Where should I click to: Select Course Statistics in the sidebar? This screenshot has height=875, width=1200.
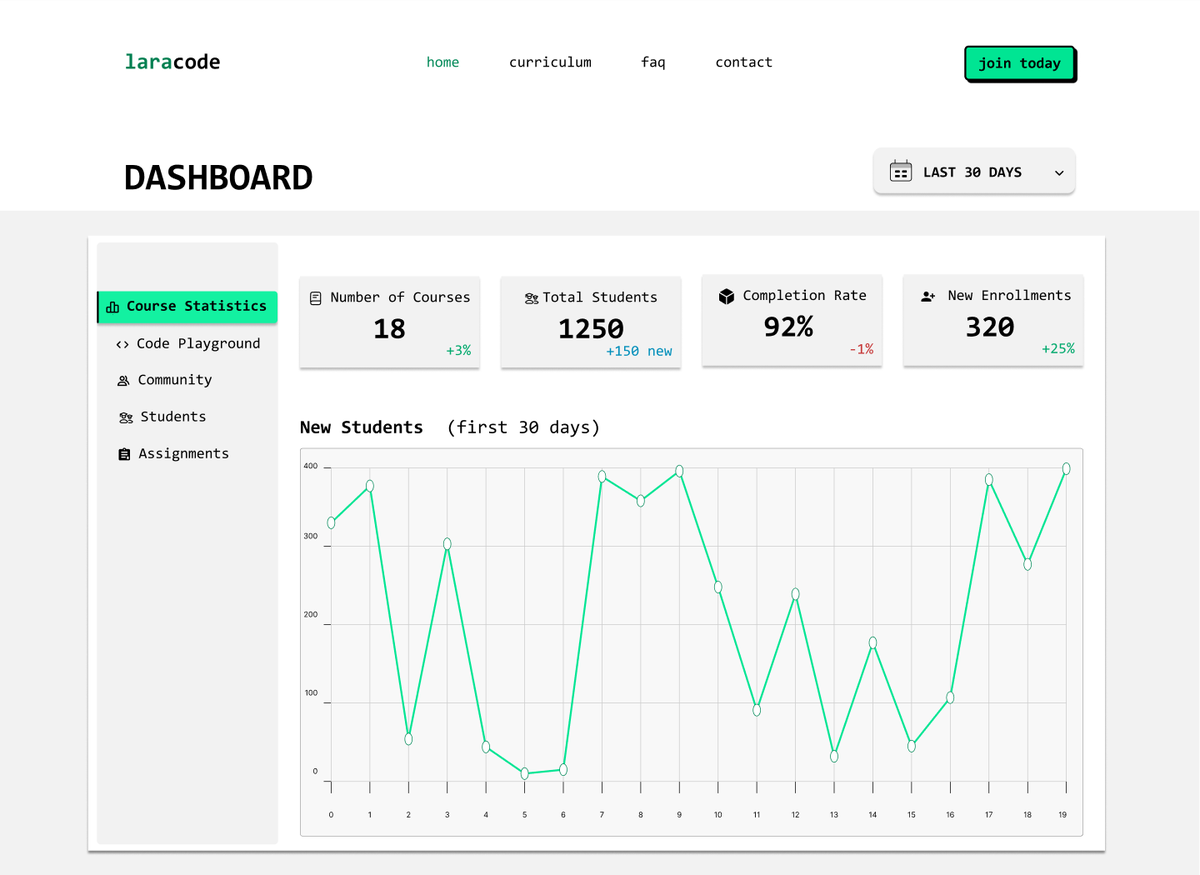(x=187, y=307)
